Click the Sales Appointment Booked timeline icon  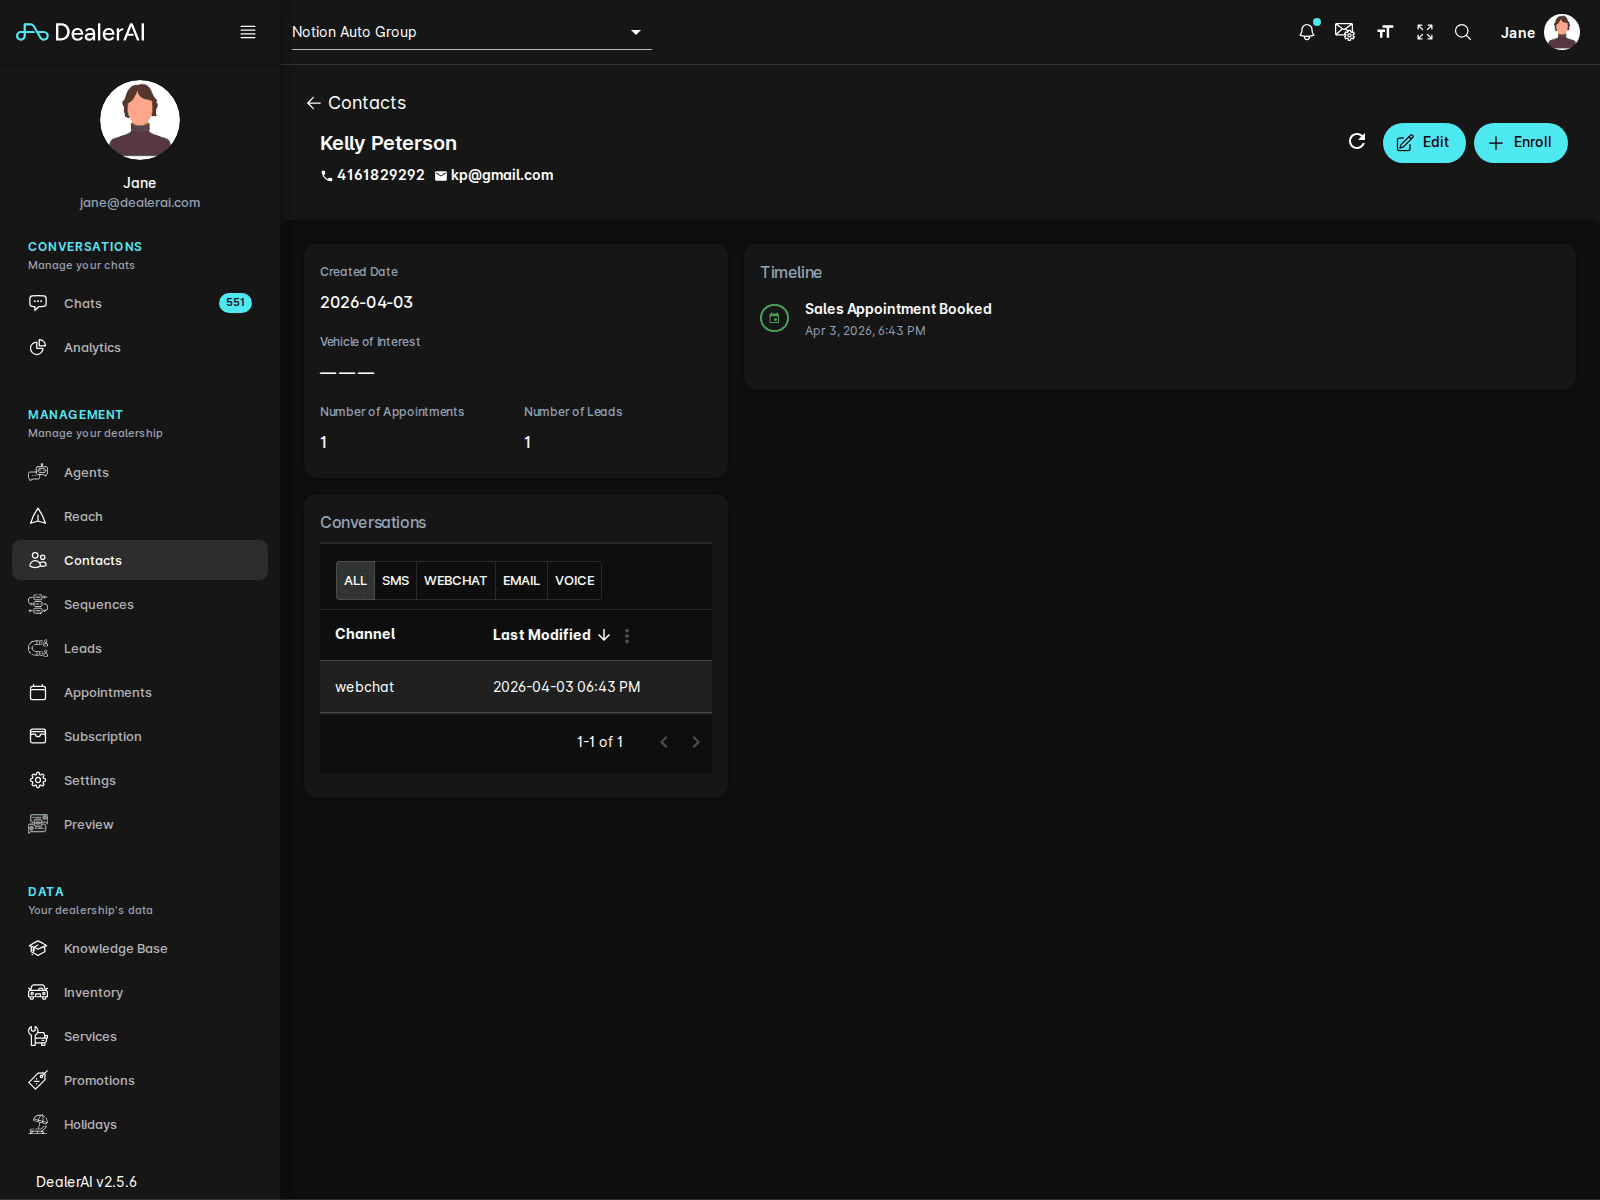(774, 318)
